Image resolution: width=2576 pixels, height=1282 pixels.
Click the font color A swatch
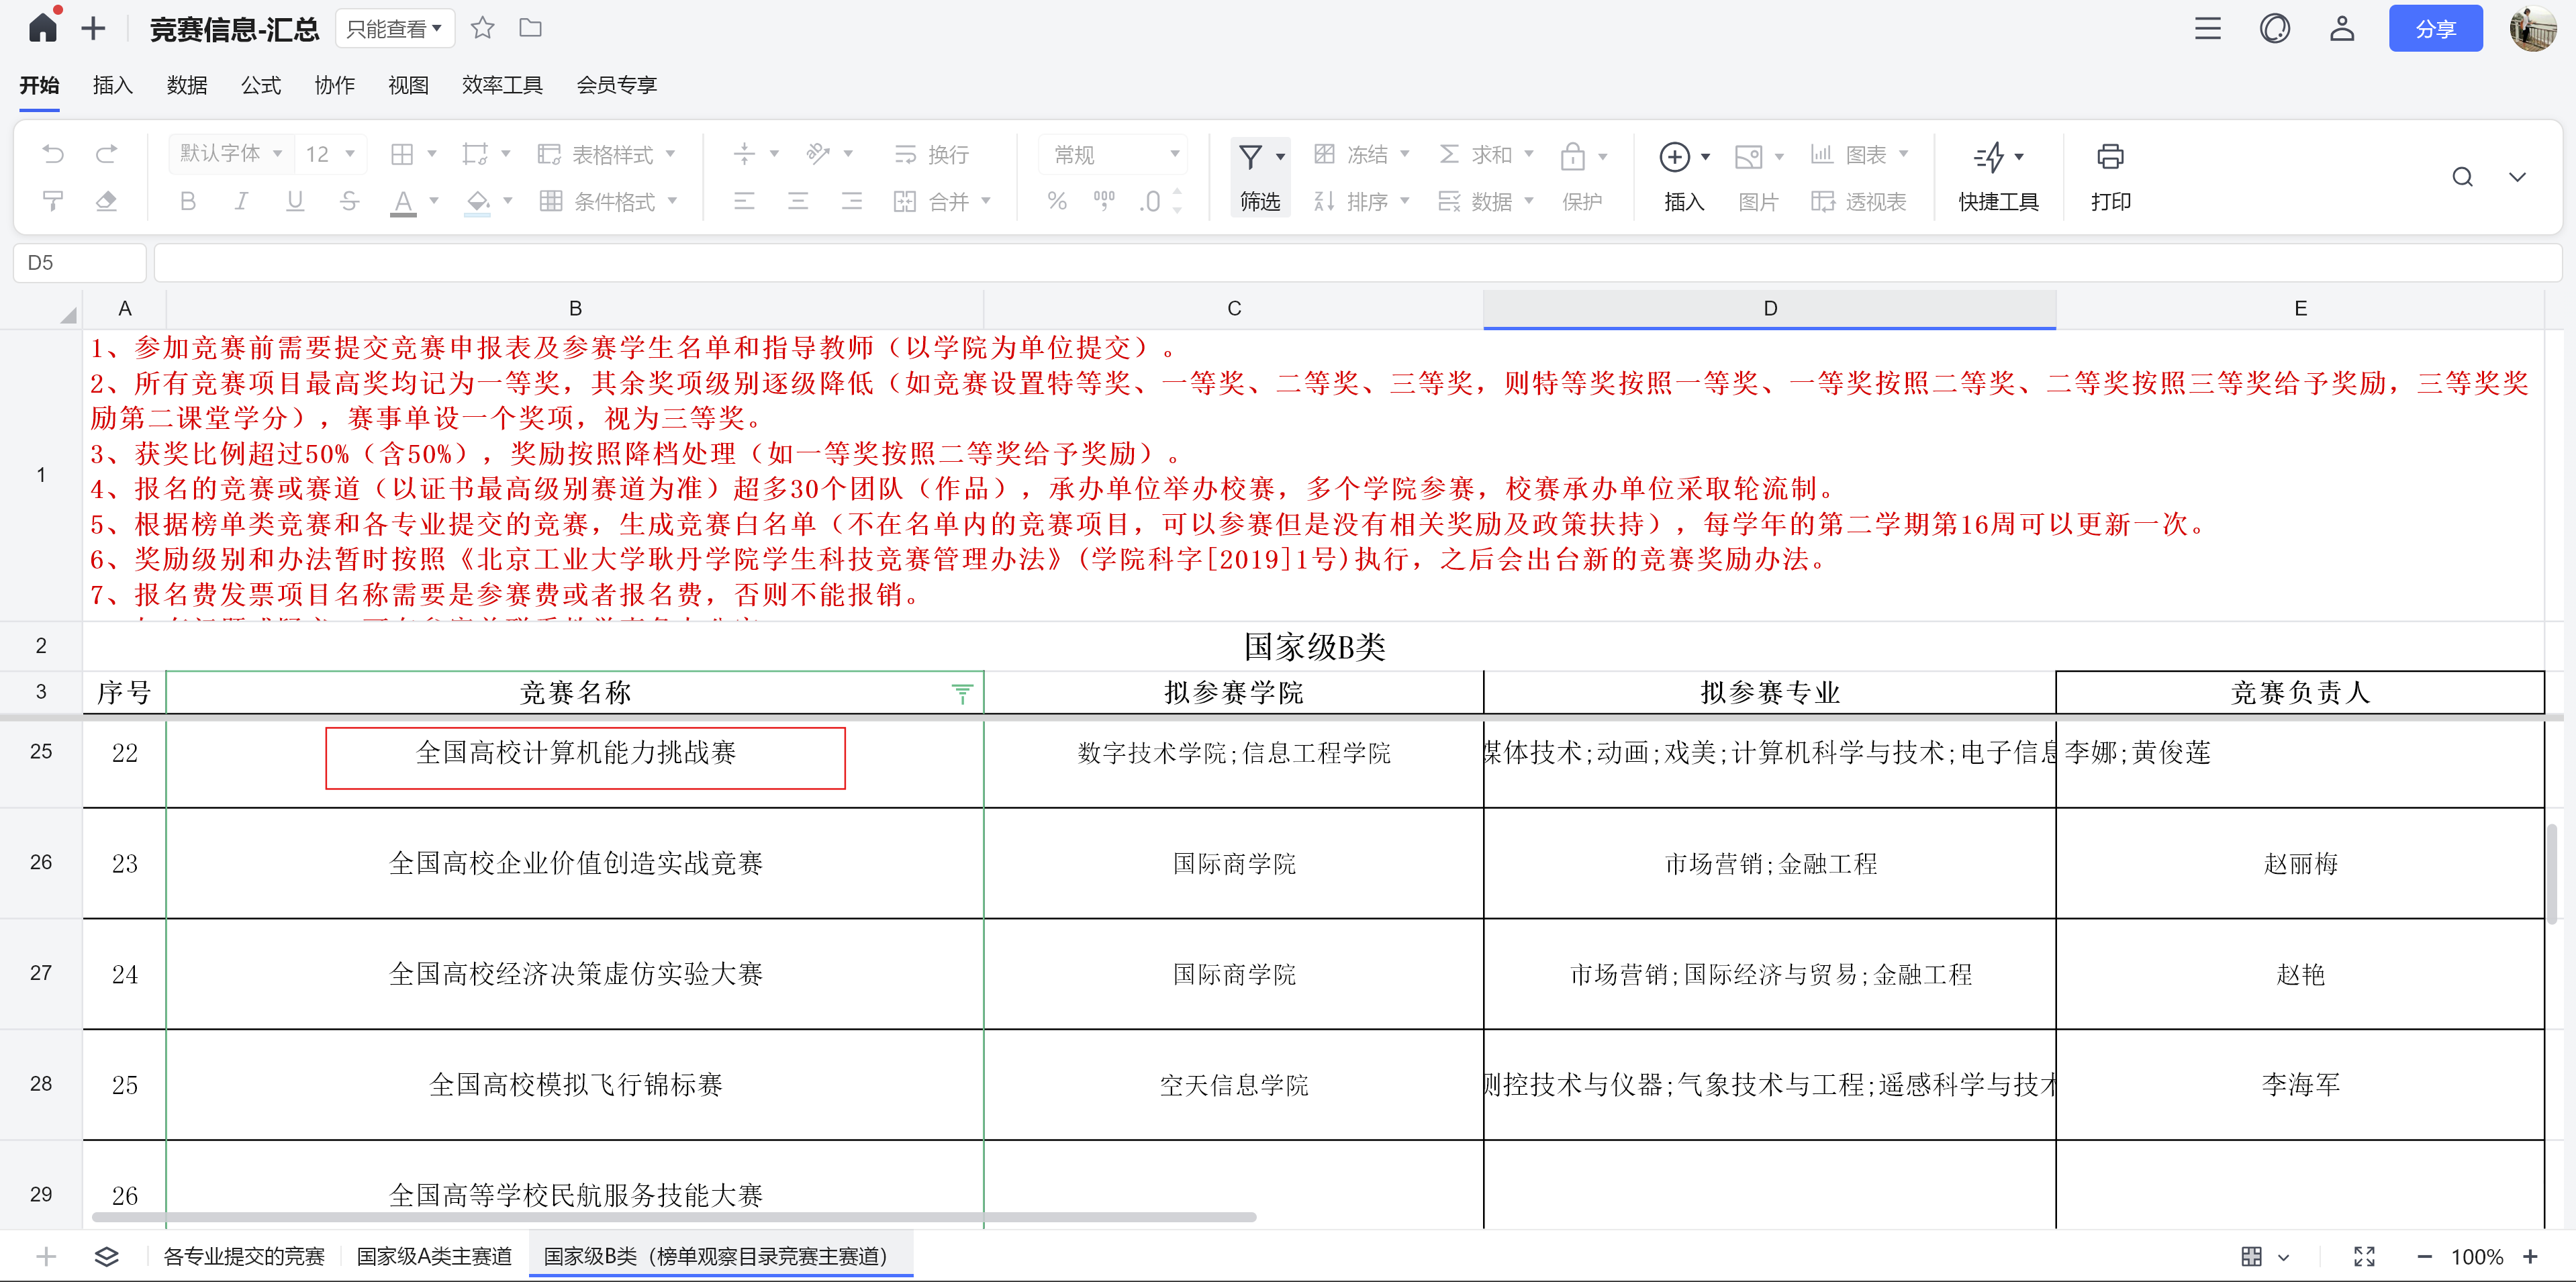click(x=403, y=201)
